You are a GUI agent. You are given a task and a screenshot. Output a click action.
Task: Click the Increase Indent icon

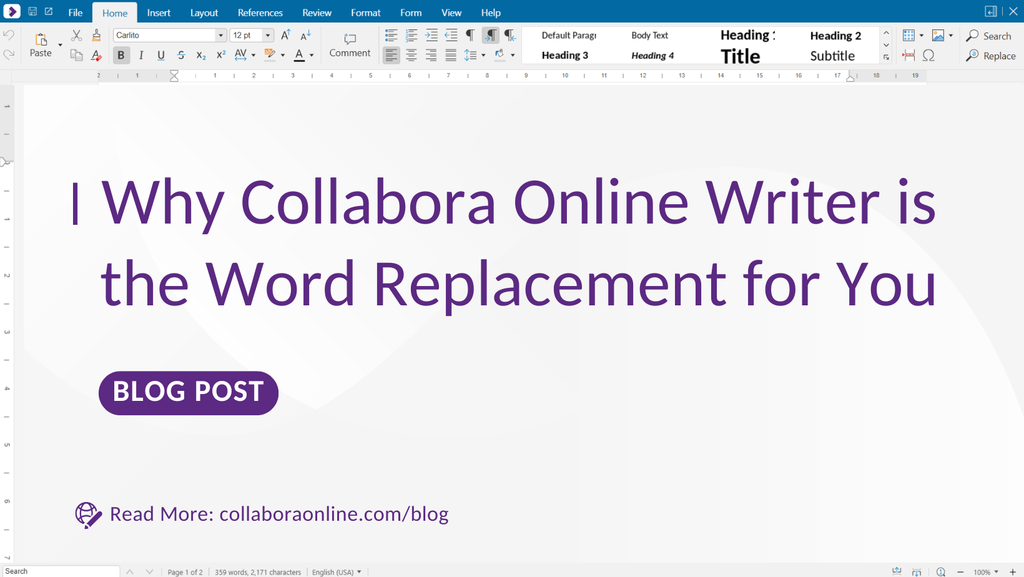click(x=431, y=35)
